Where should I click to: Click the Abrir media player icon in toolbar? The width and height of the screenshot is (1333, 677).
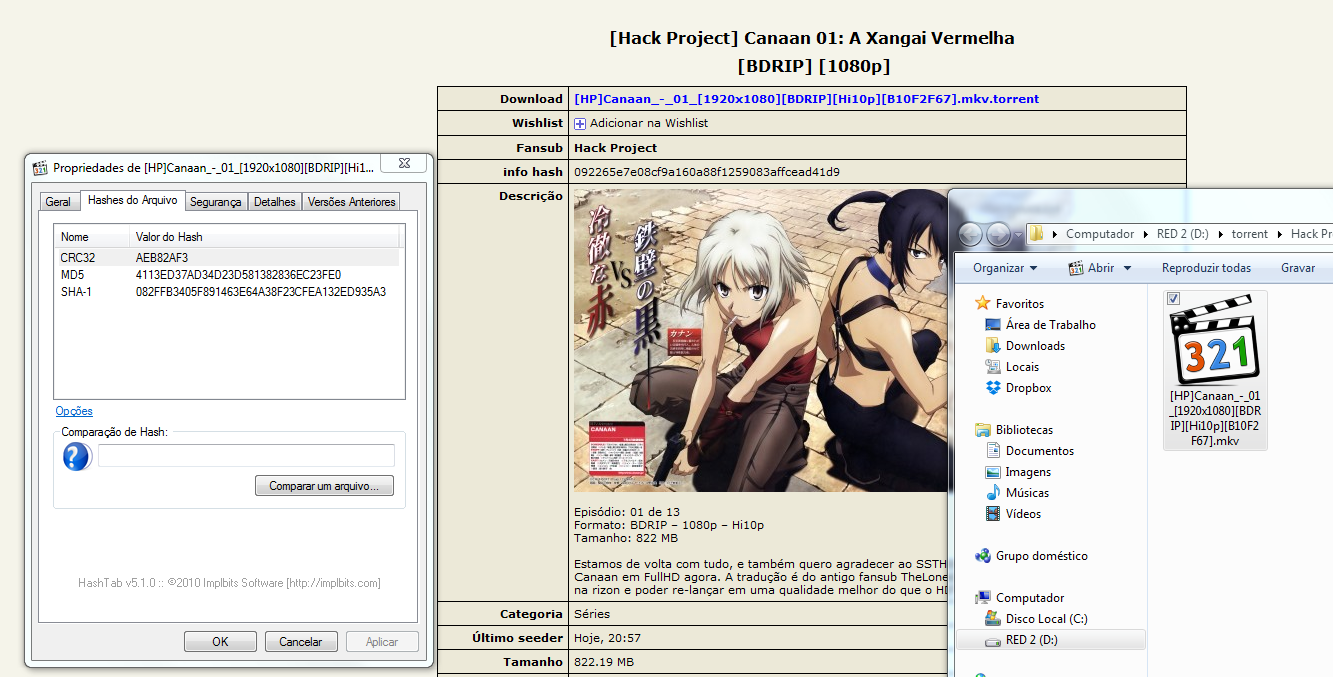click(1076, 268)
